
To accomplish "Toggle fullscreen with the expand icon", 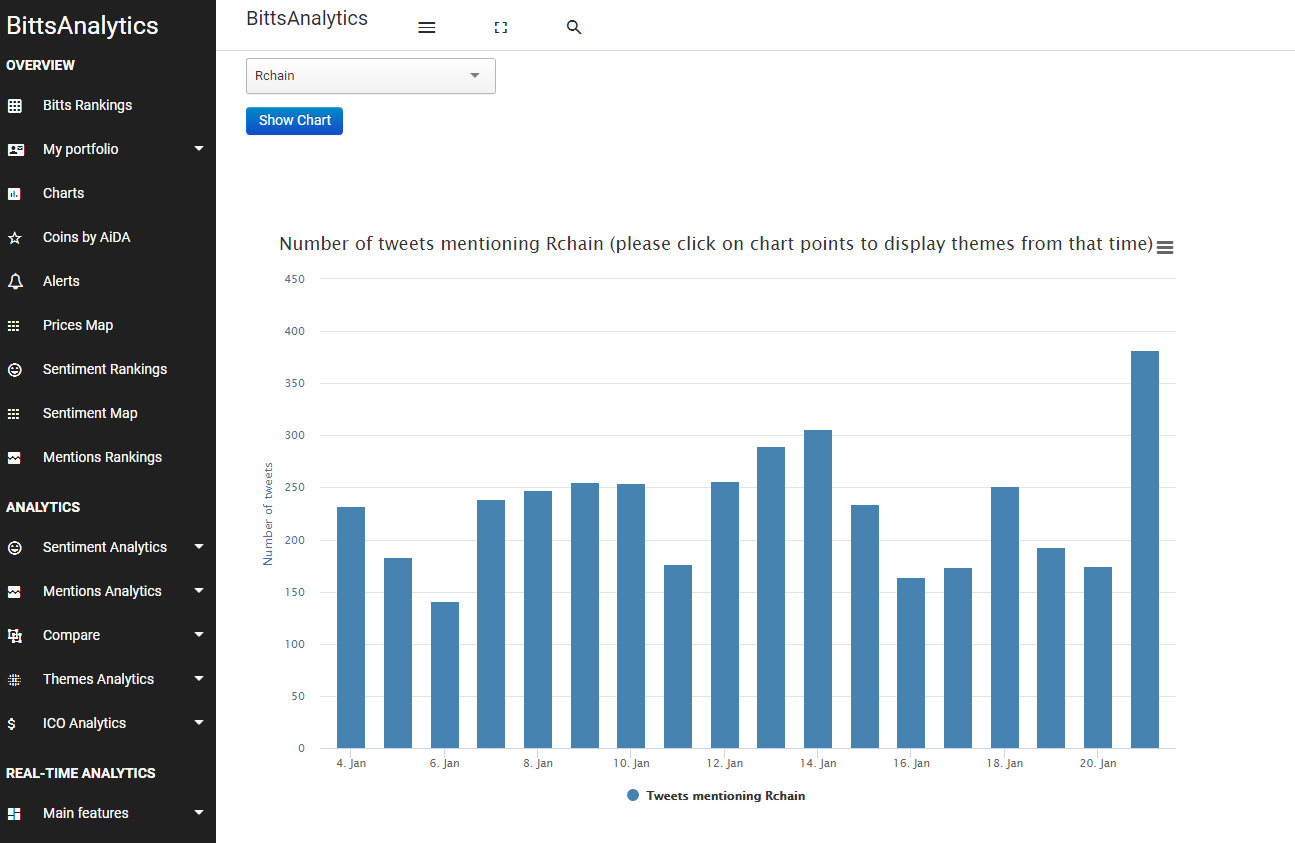I will pyautogui.click(x=501, y=28).
